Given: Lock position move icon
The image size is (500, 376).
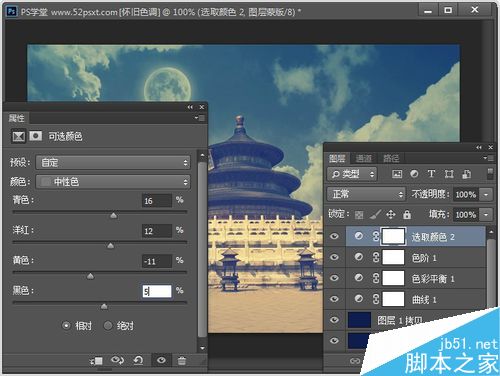Looking at the screenshot, I should coord(391,214).
